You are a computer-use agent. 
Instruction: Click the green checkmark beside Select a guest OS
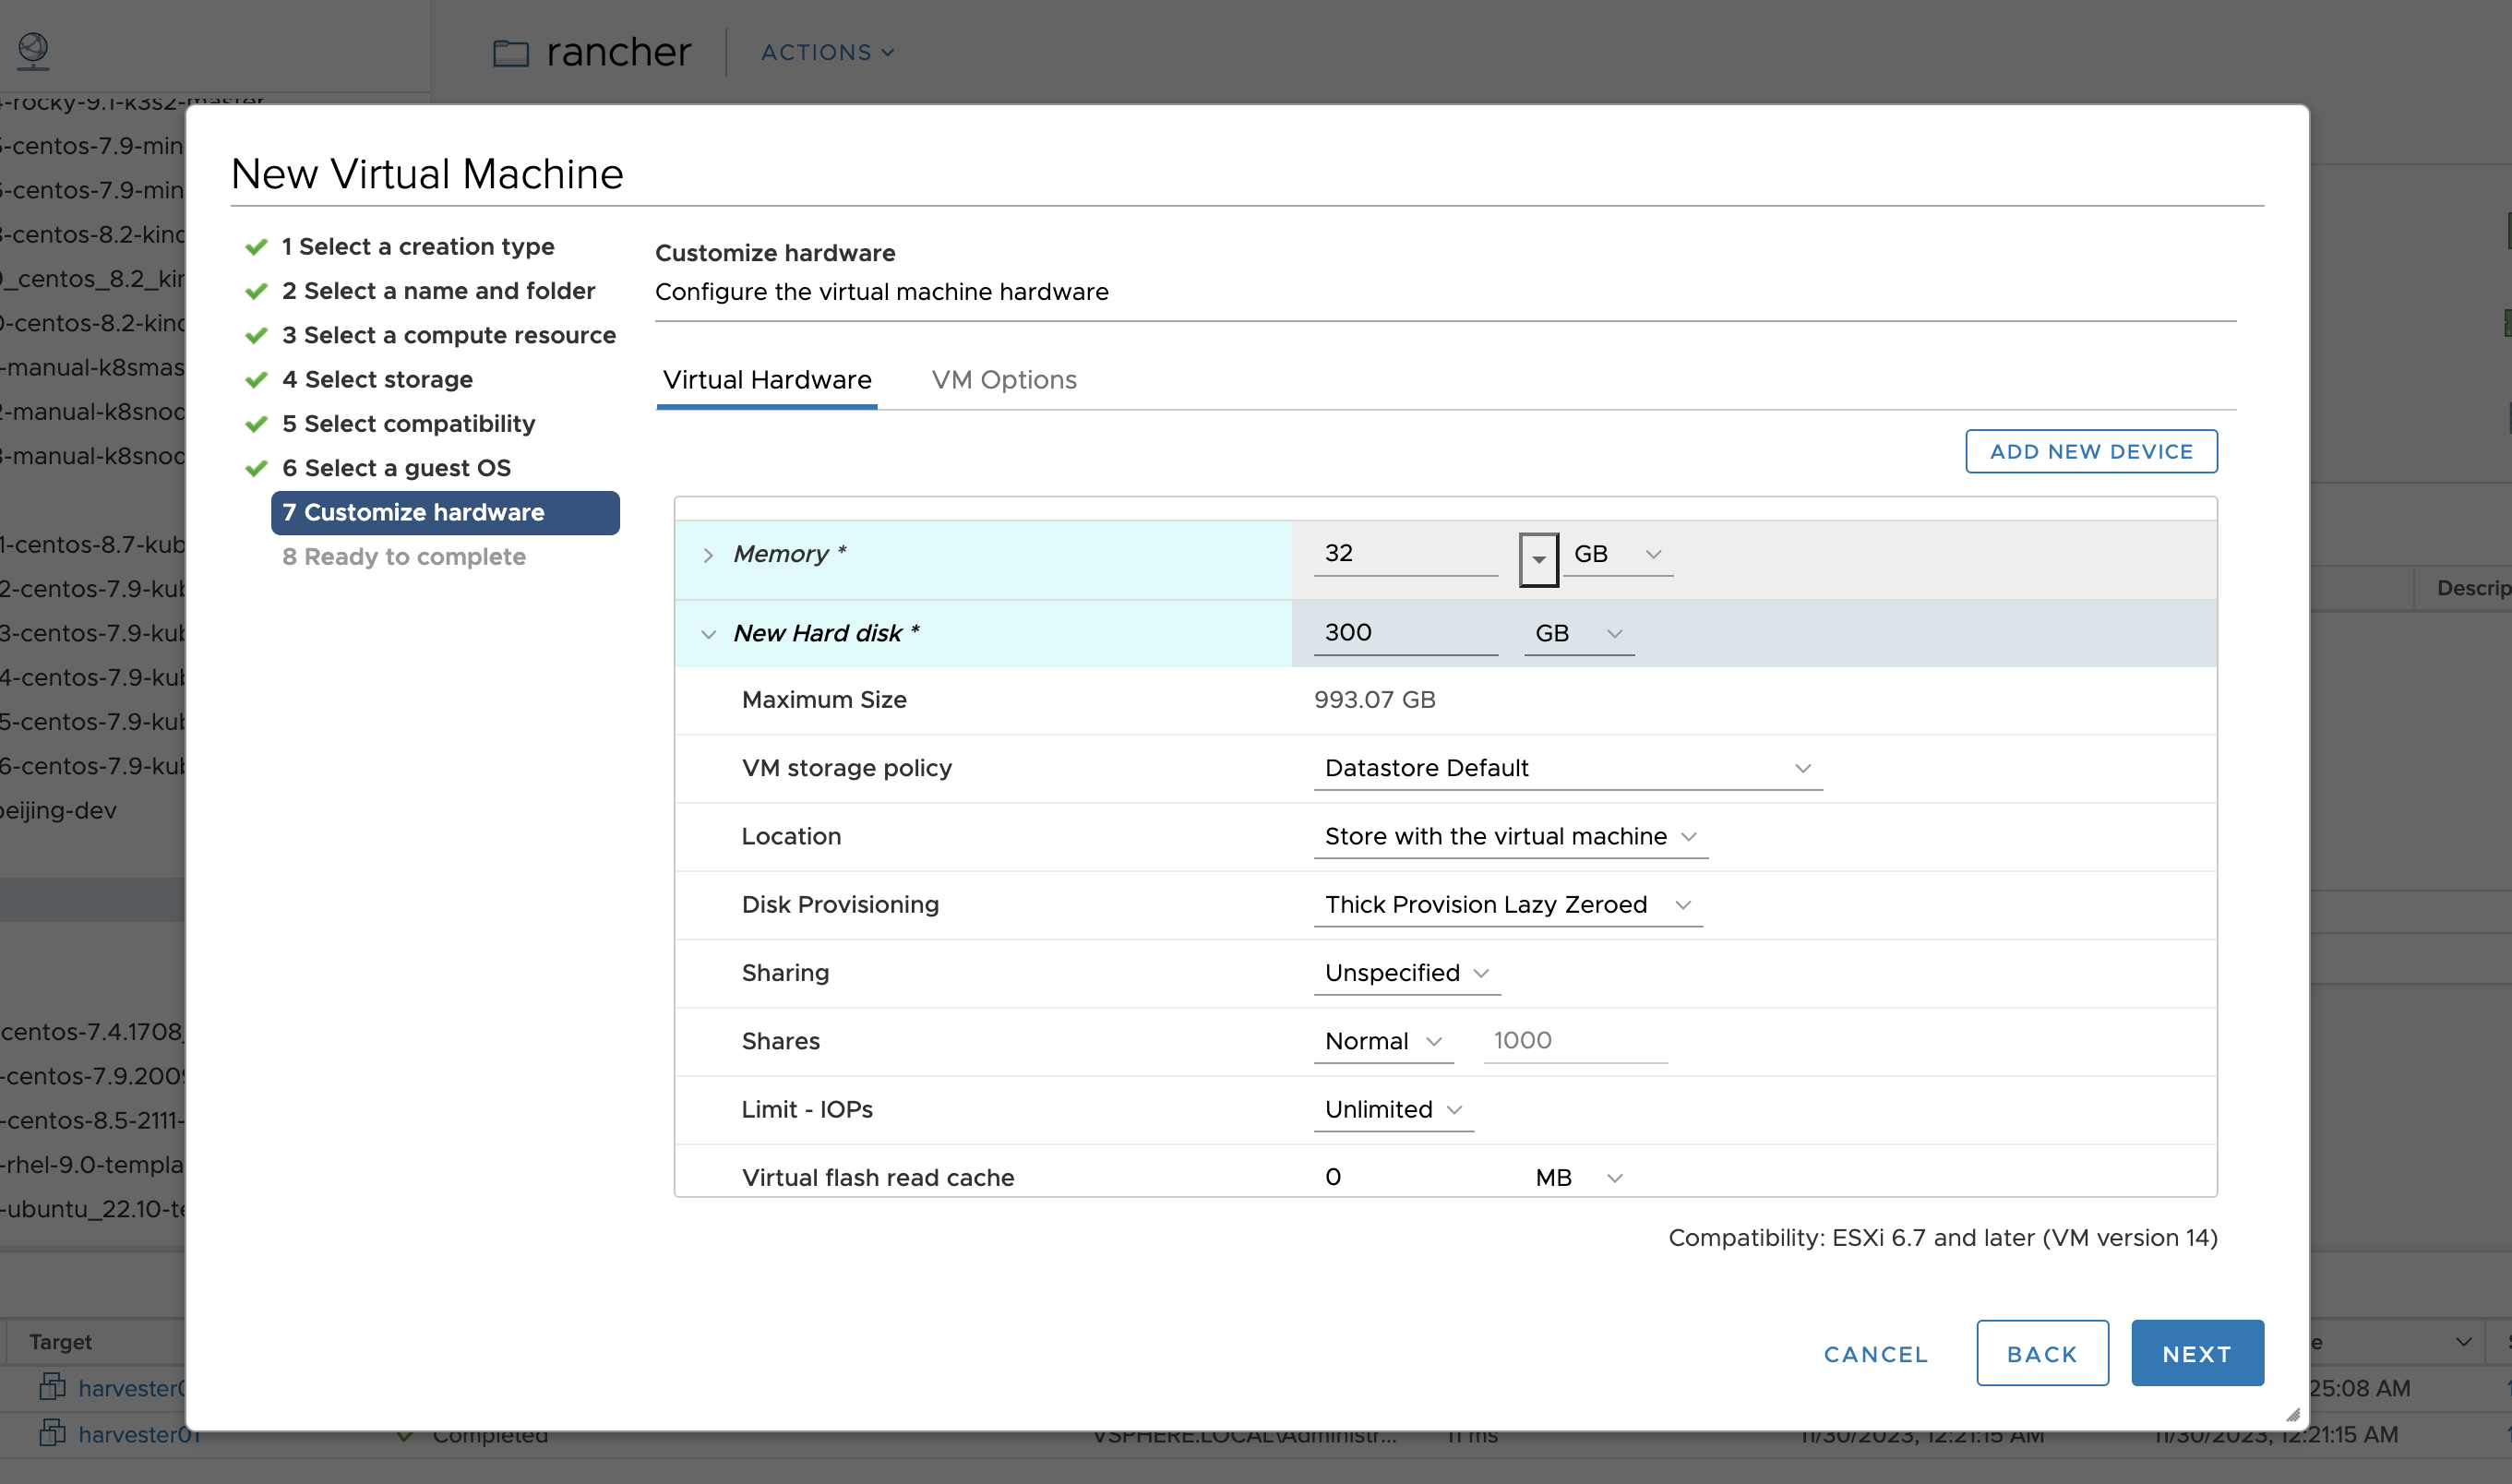click(x=256, y=468)
